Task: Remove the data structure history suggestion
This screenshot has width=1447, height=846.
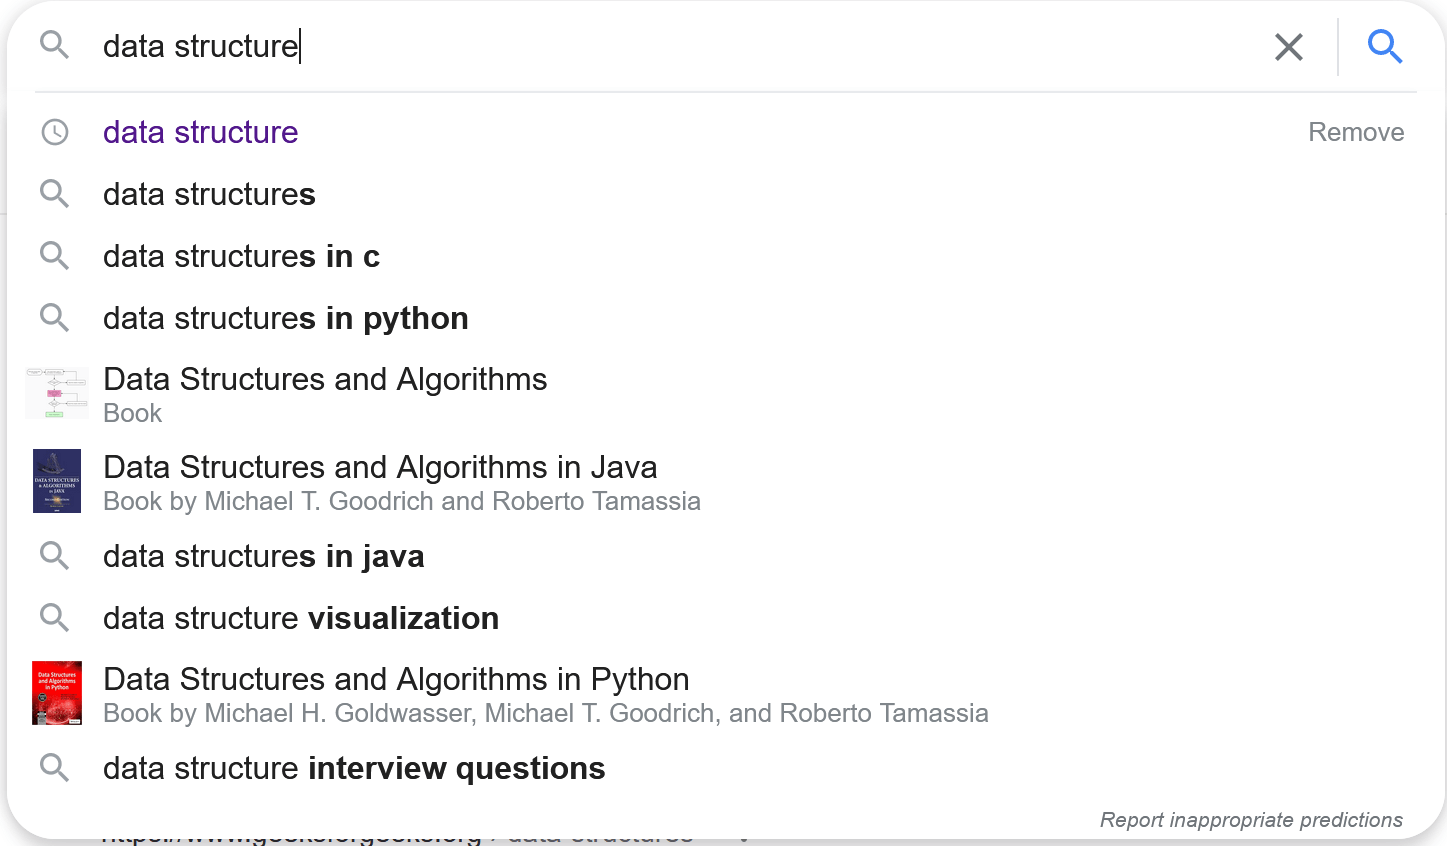Action: [1355, 132]
